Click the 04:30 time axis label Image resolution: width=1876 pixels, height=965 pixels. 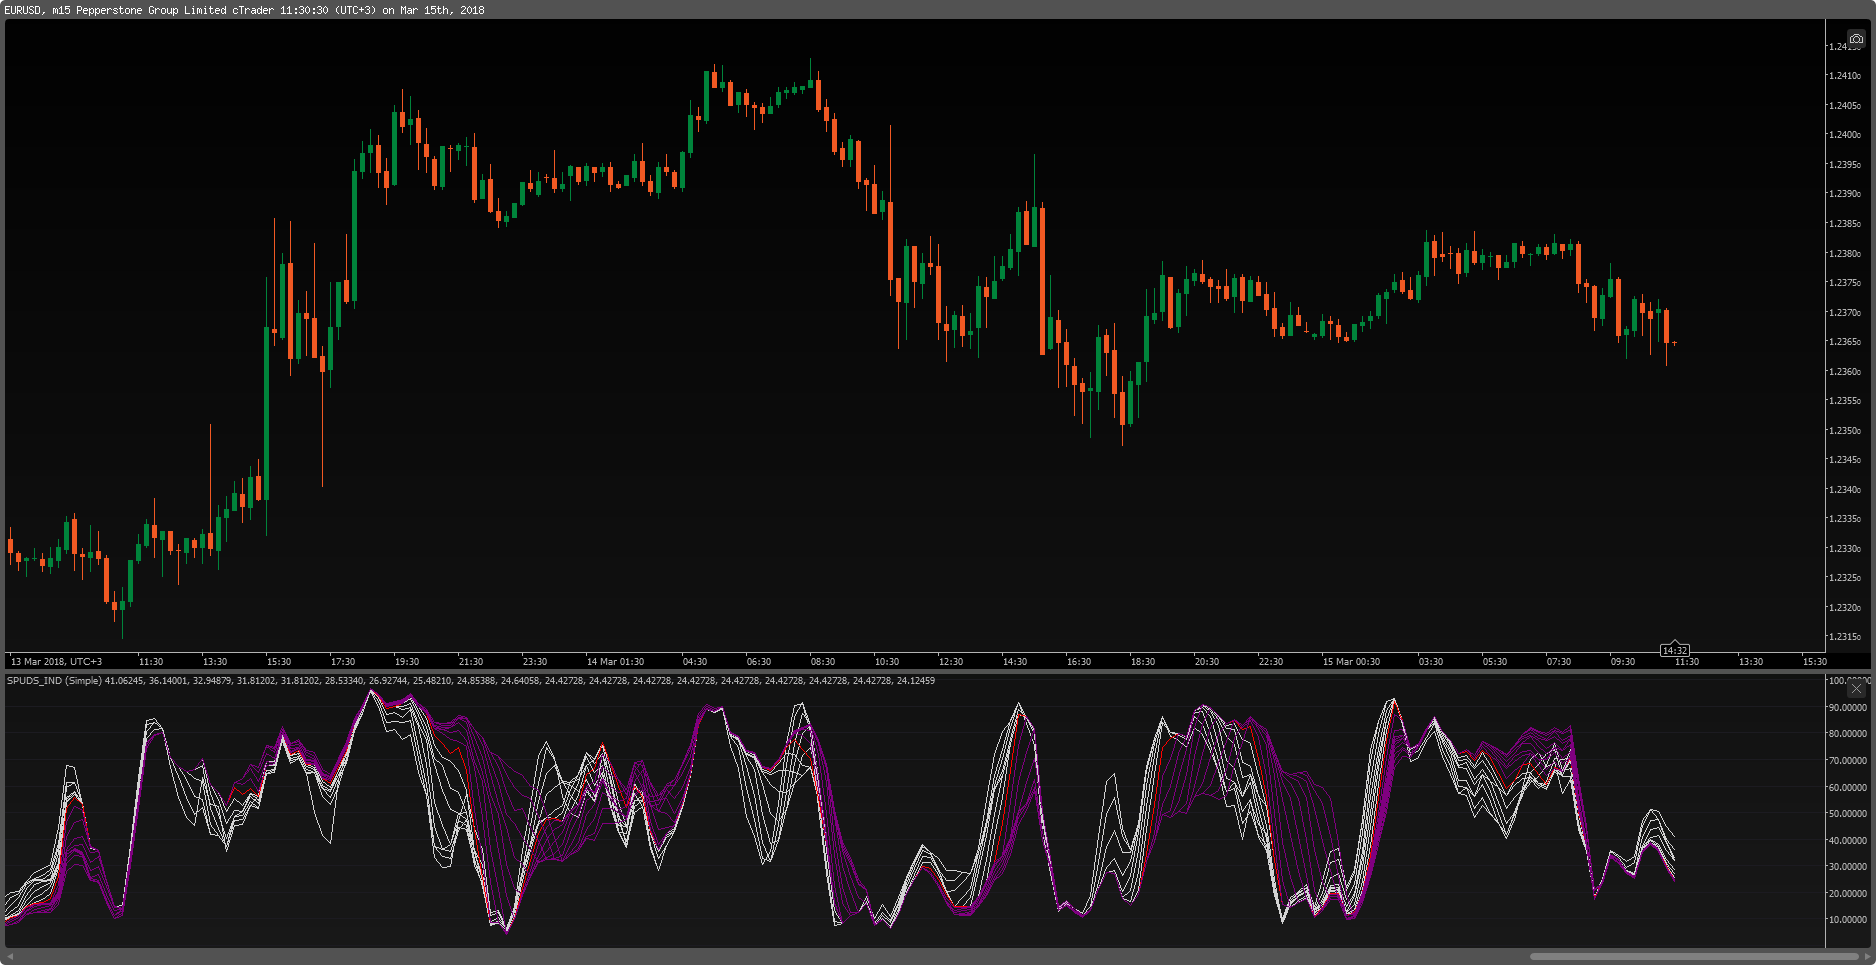tap(695, 662)
